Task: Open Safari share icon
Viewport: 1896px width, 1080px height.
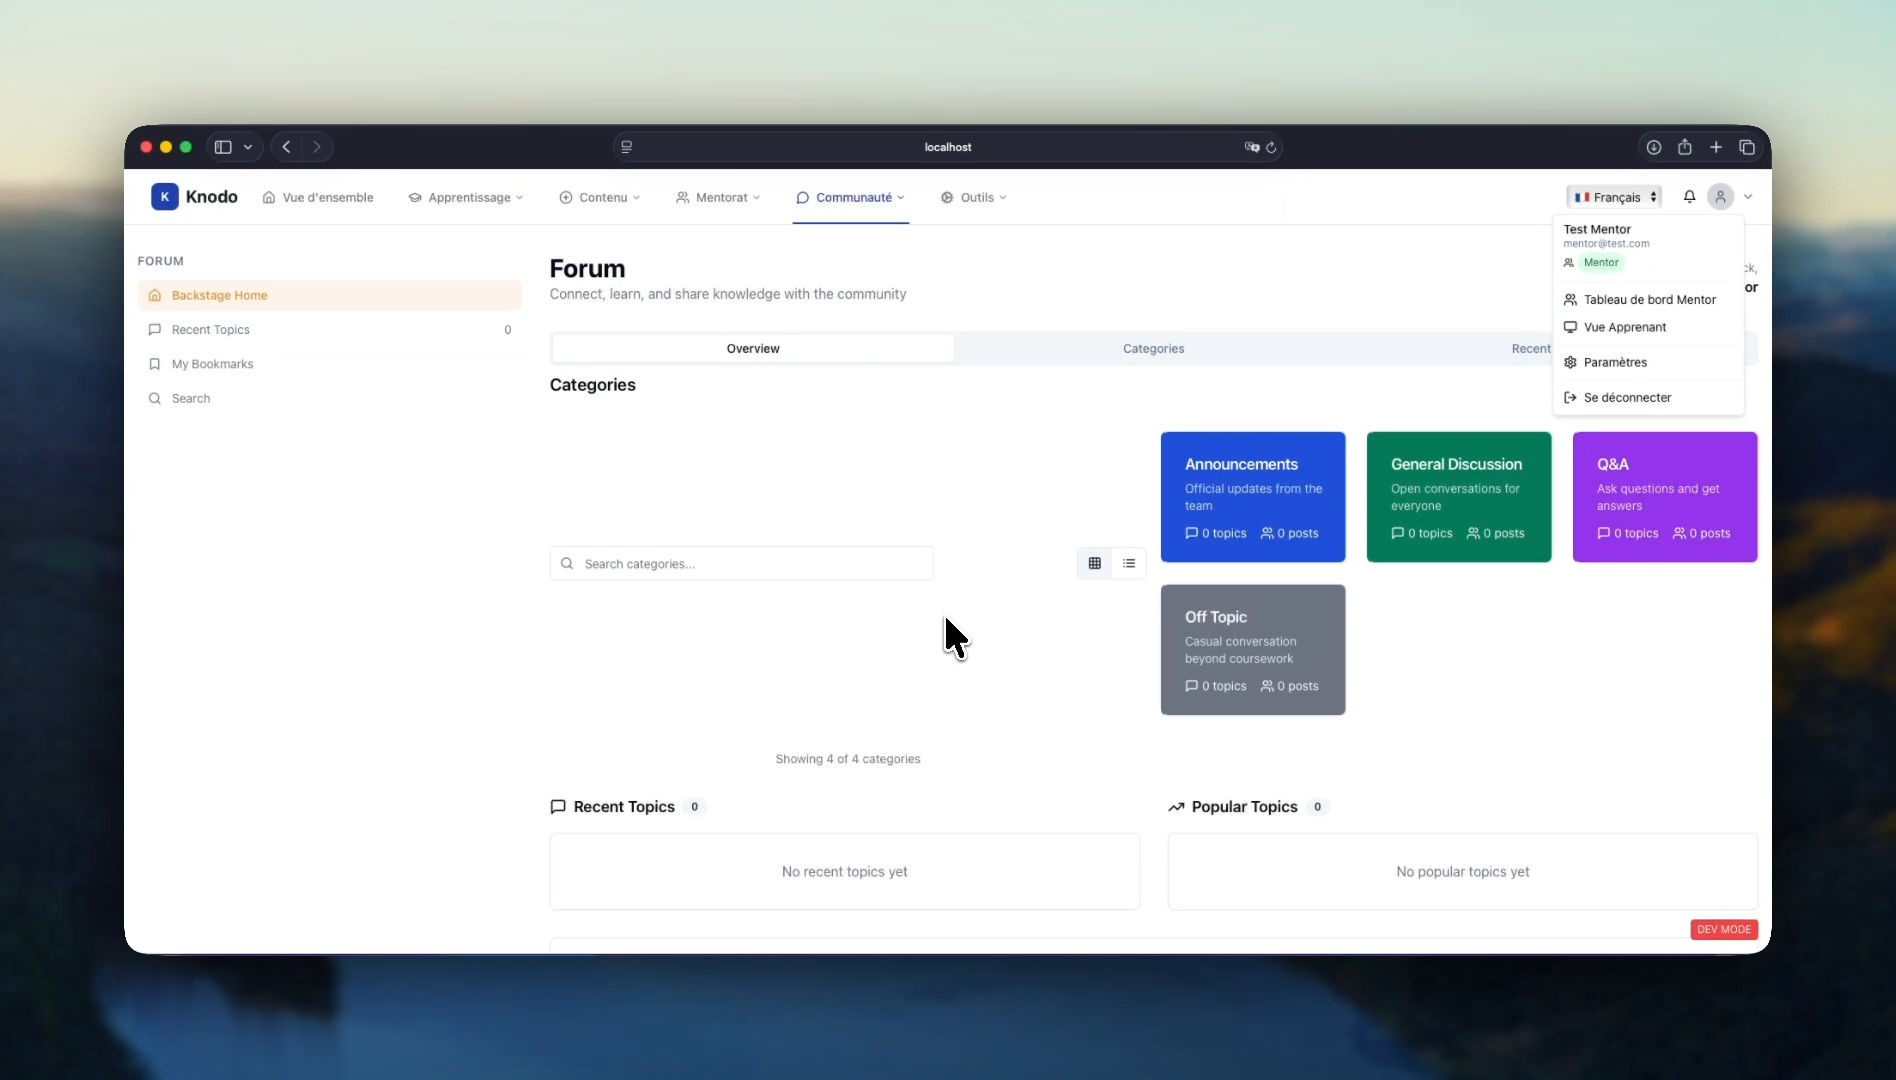Action: (x=1685, y=147)
